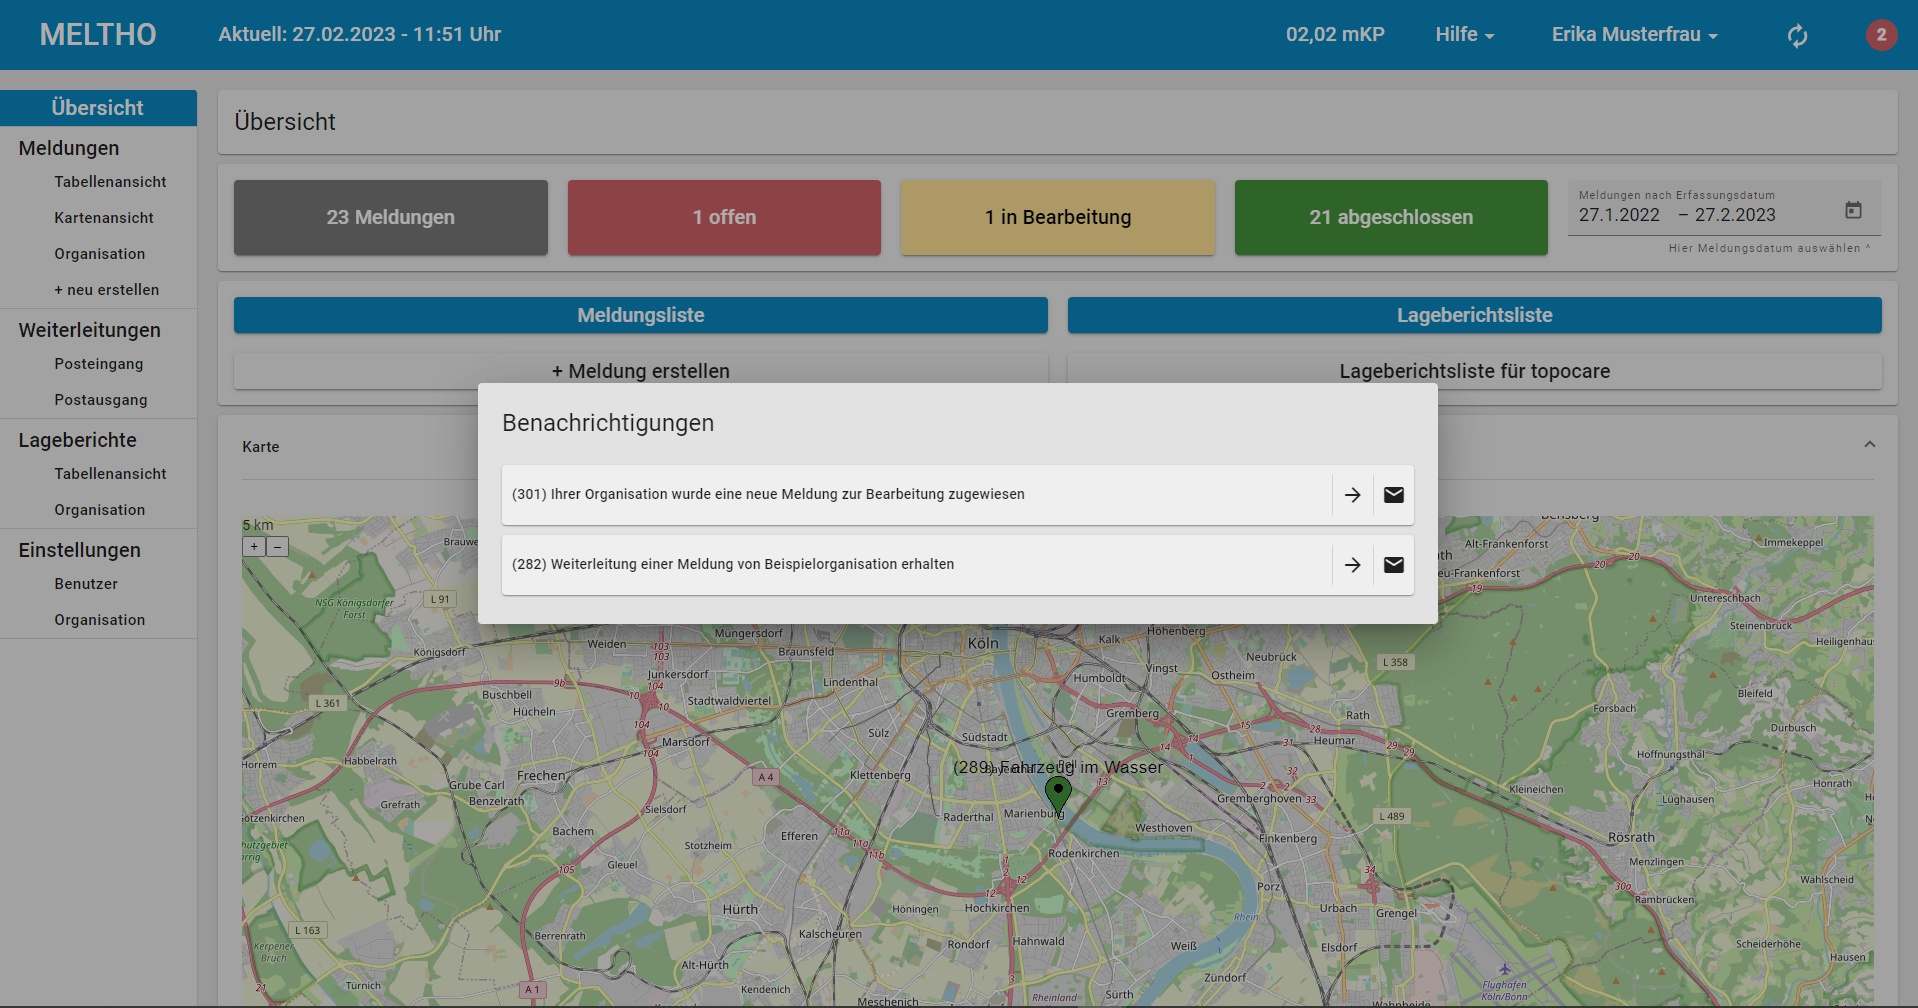The image size is (1918, 1008).
Task: Go to notification 282 using arrow icon
Action: (x=1352, y=565)
